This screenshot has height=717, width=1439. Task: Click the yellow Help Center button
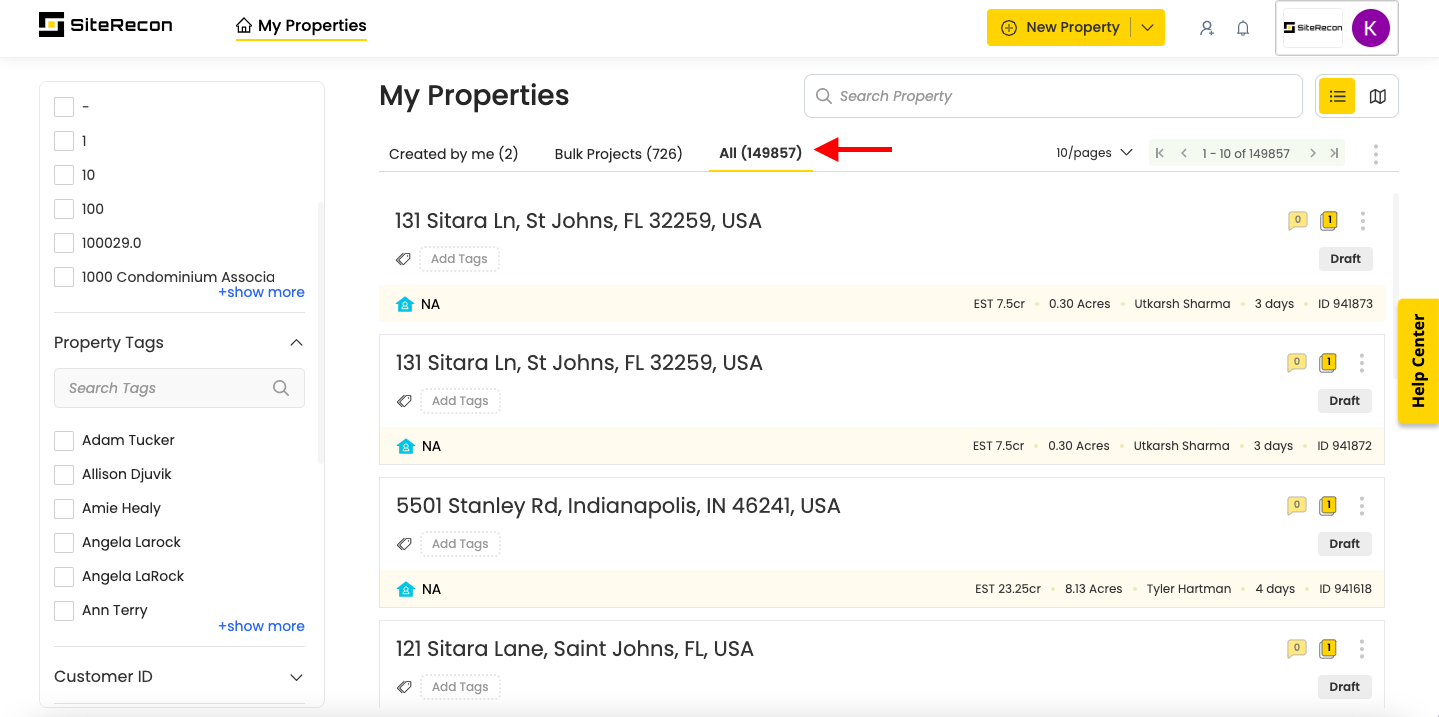point(1418,361)
